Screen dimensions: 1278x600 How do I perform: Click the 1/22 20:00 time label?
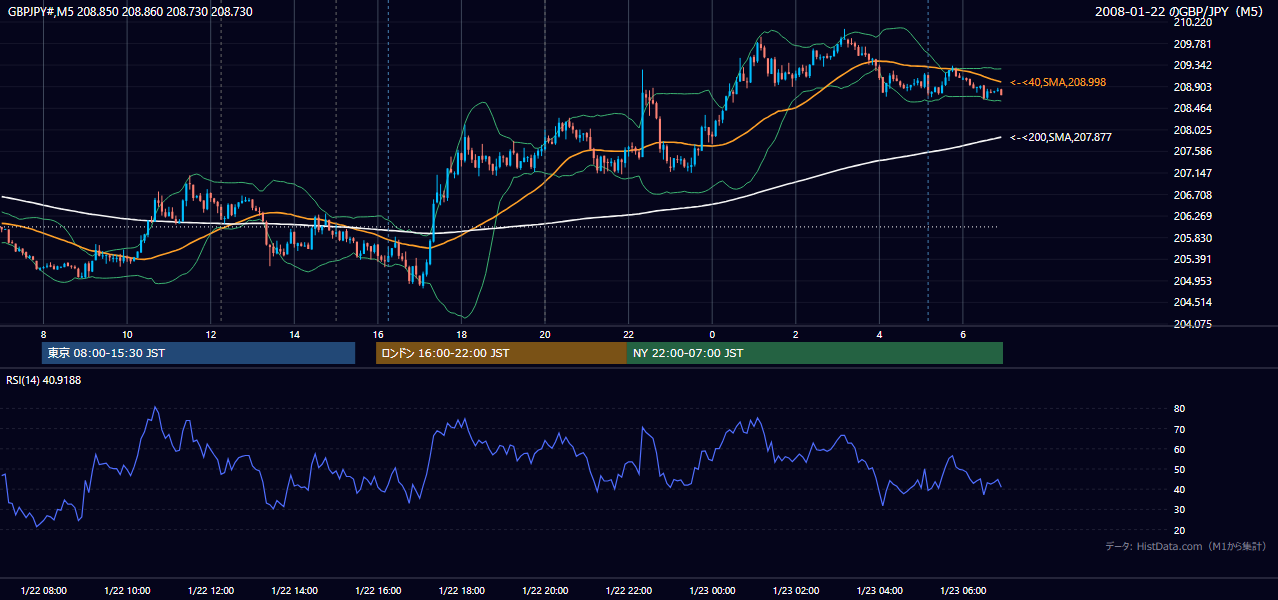point(545,591)
